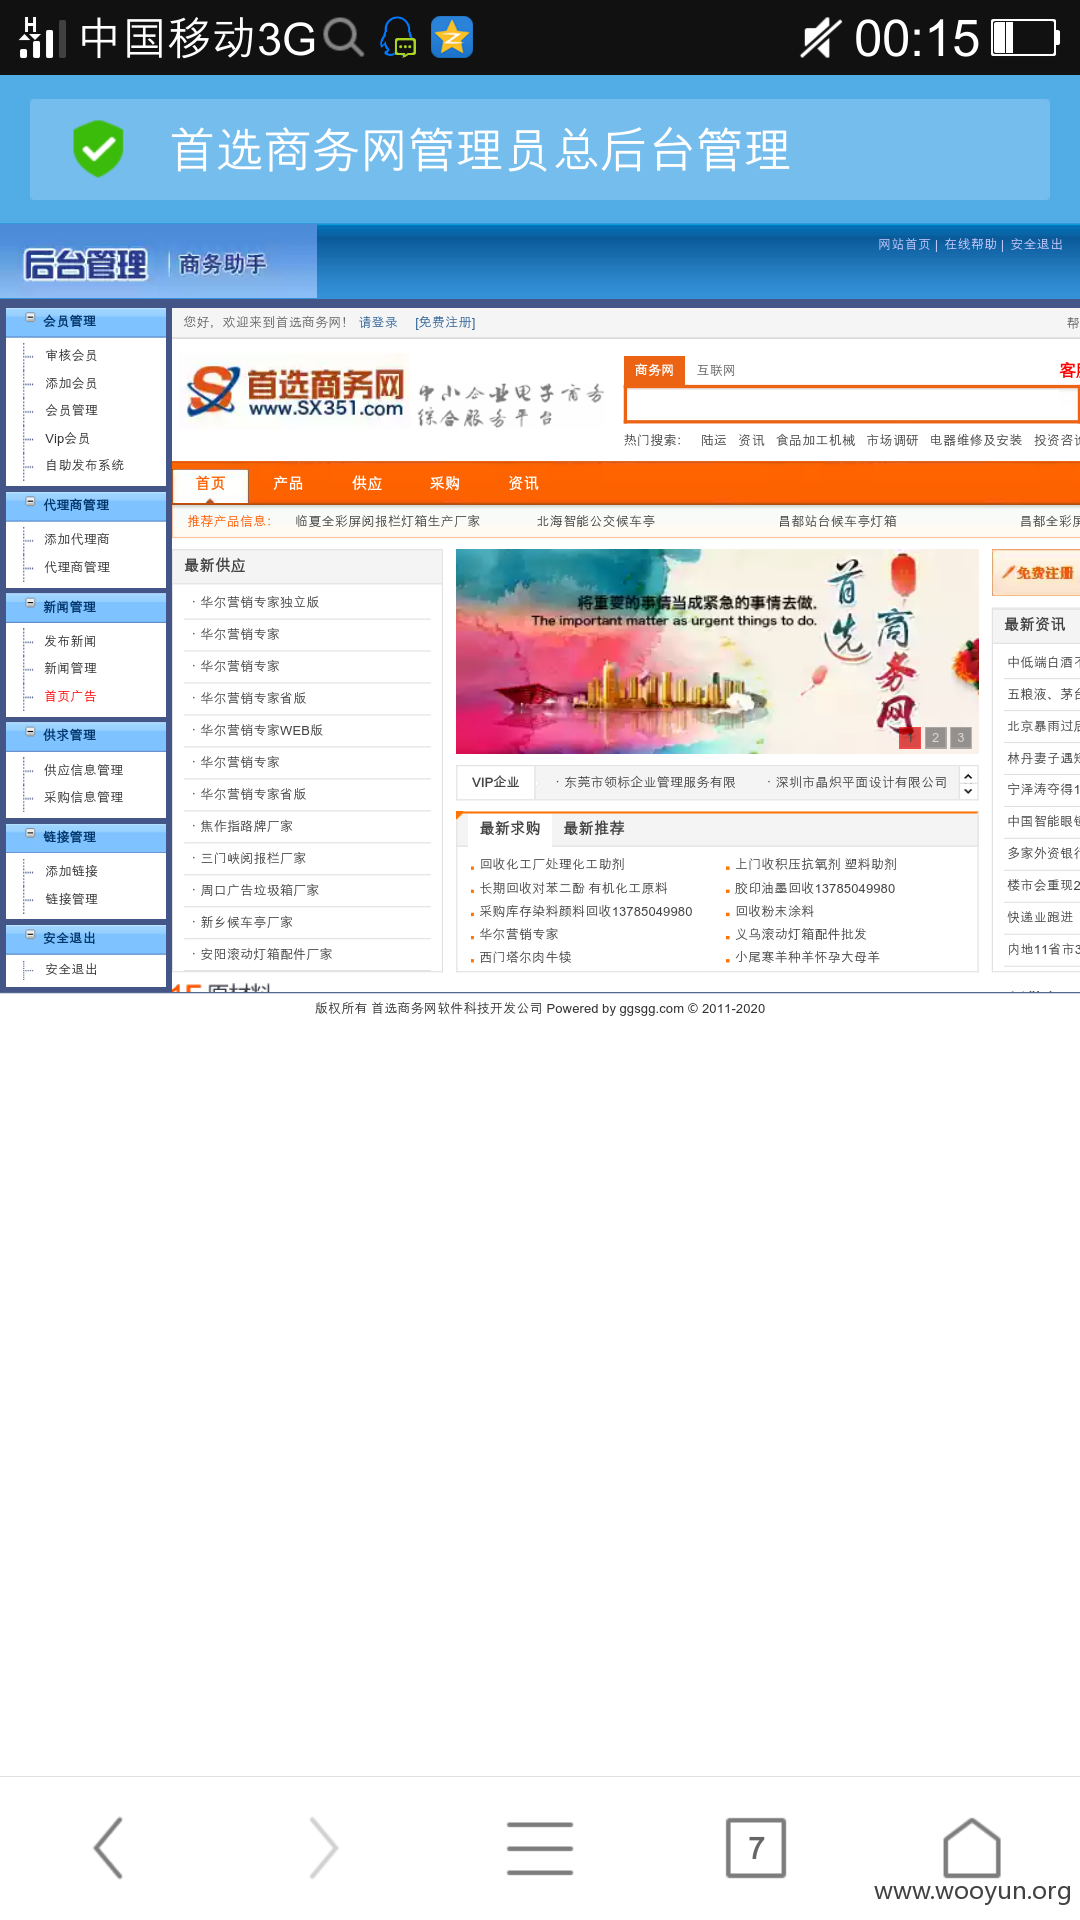Viewport: 1080px width, 1920px height.
Task: Open 添加代理商 in sidebar
Action: [x=77, y=539]
